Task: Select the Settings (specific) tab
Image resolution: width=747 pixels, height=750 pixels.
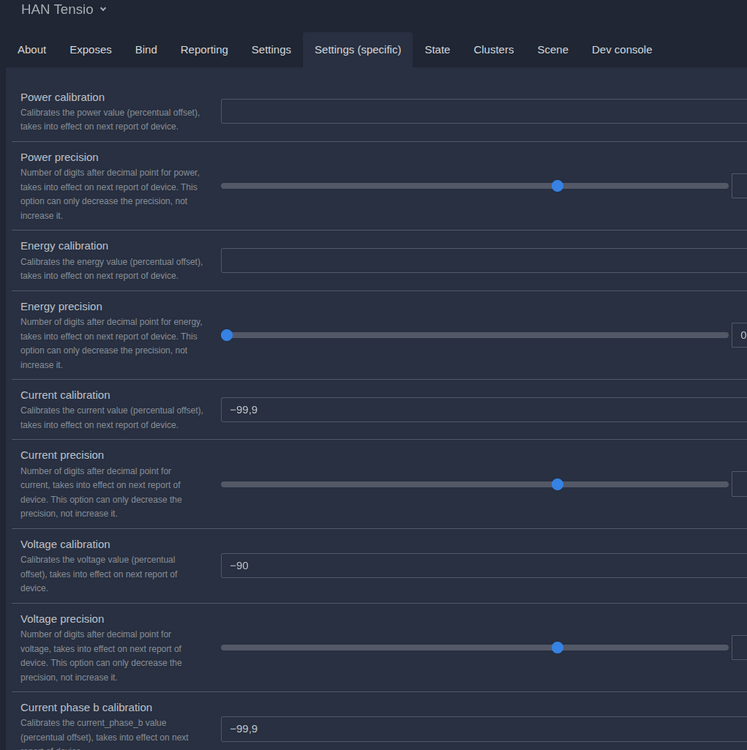Action: click(357, 50)
